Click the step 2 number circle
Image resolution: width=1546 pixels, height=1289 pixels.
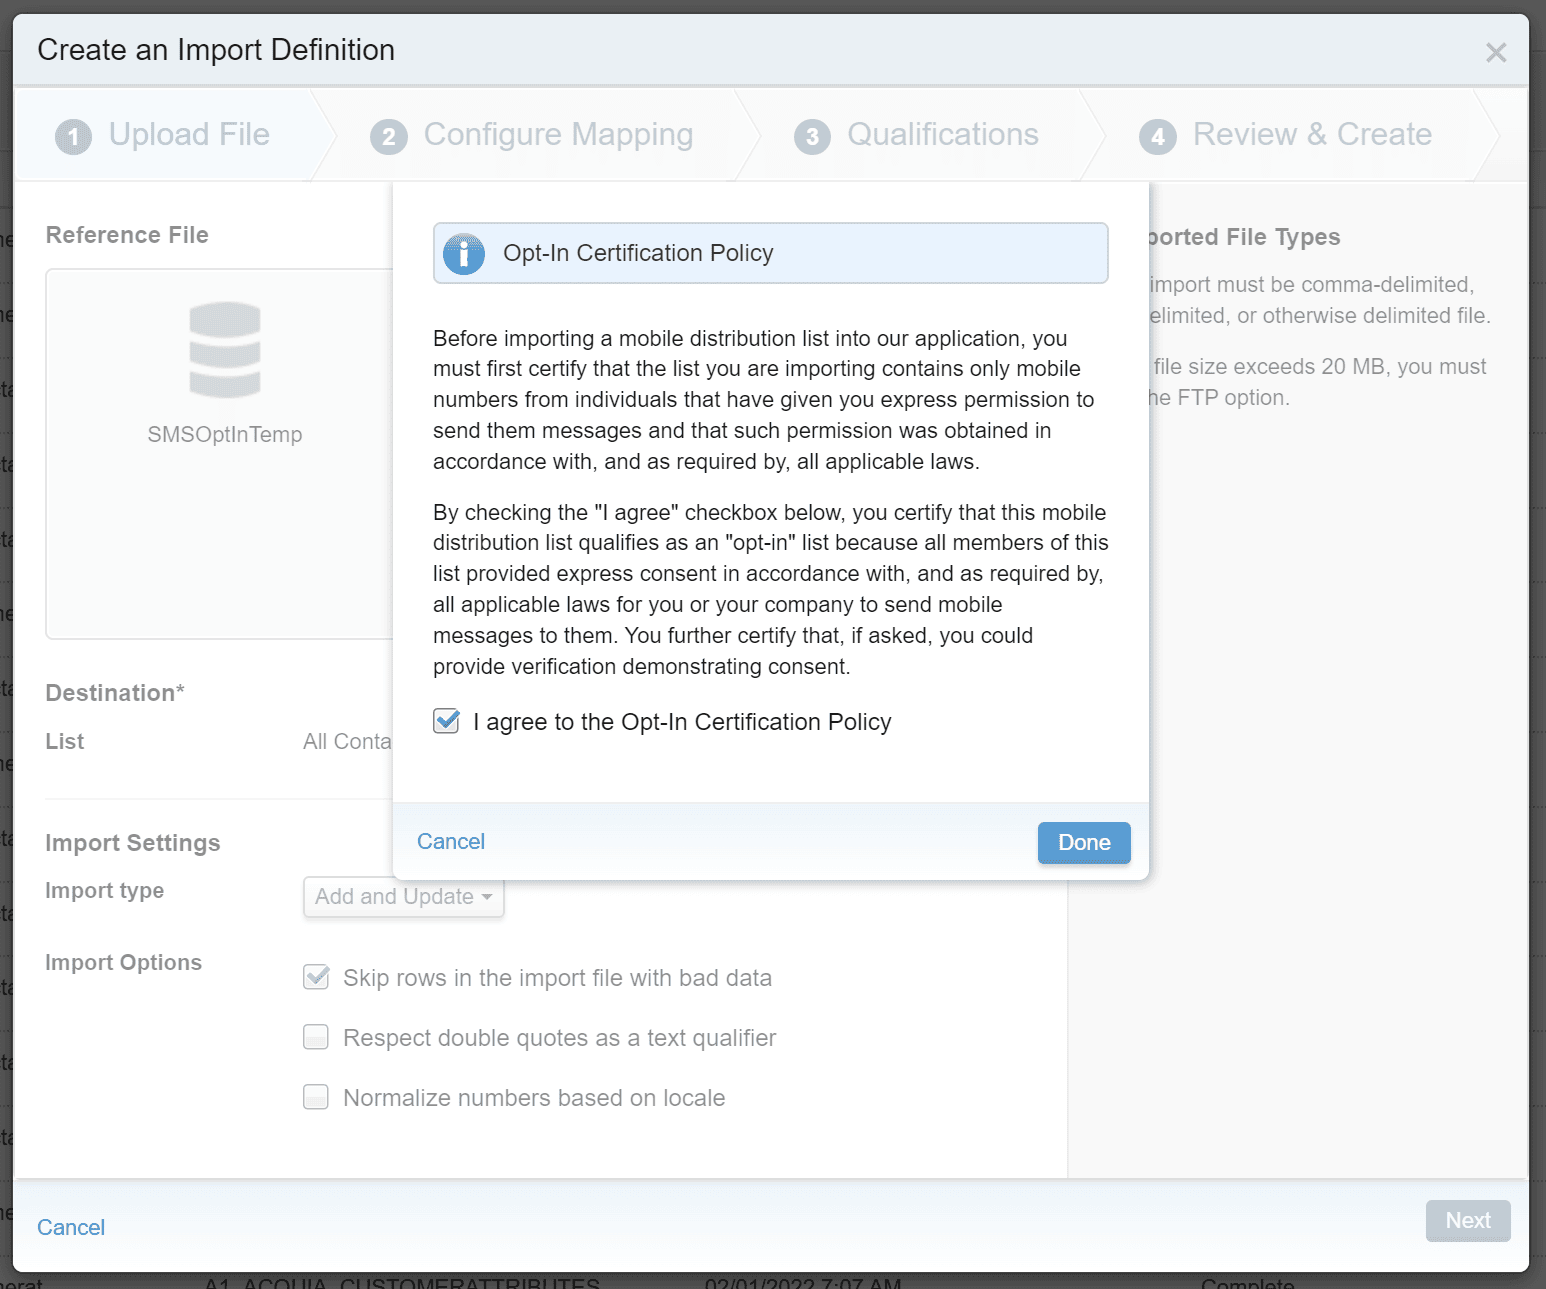point(389,136)
